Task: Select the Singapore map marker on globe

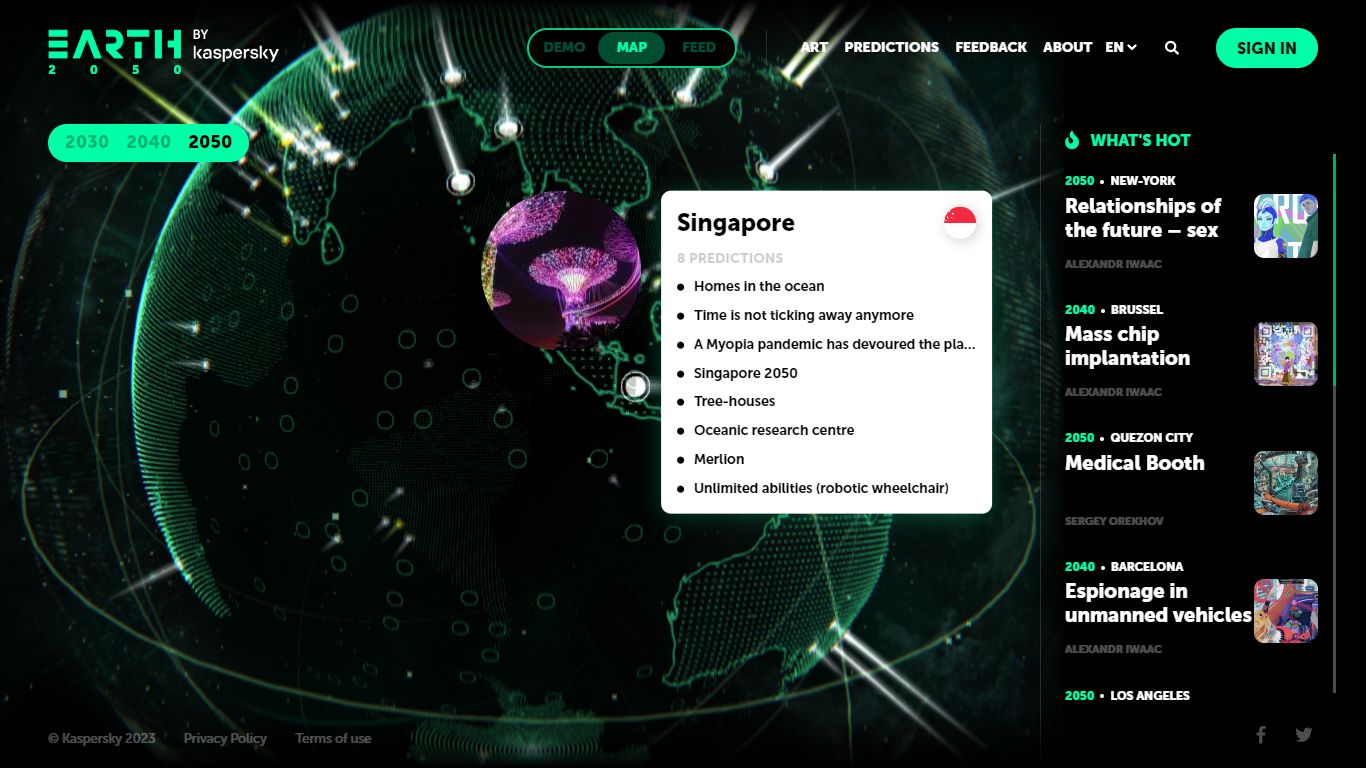Action: point(635,386)
